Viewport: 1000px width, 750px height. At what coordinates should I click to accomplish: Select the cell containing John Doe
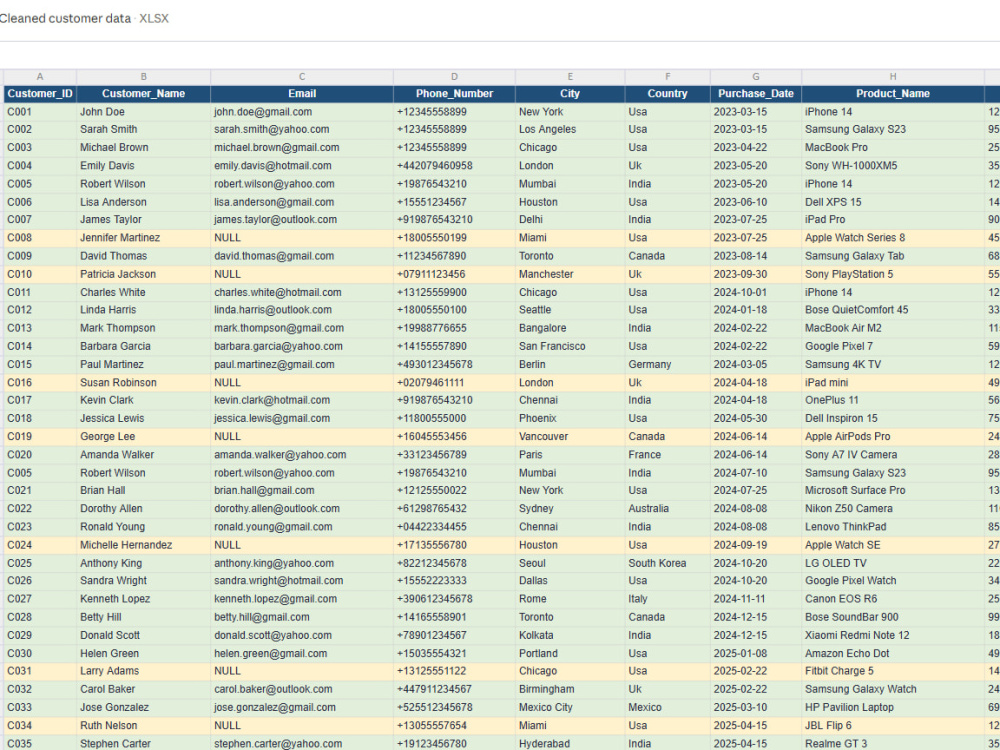tap(143, 112)
